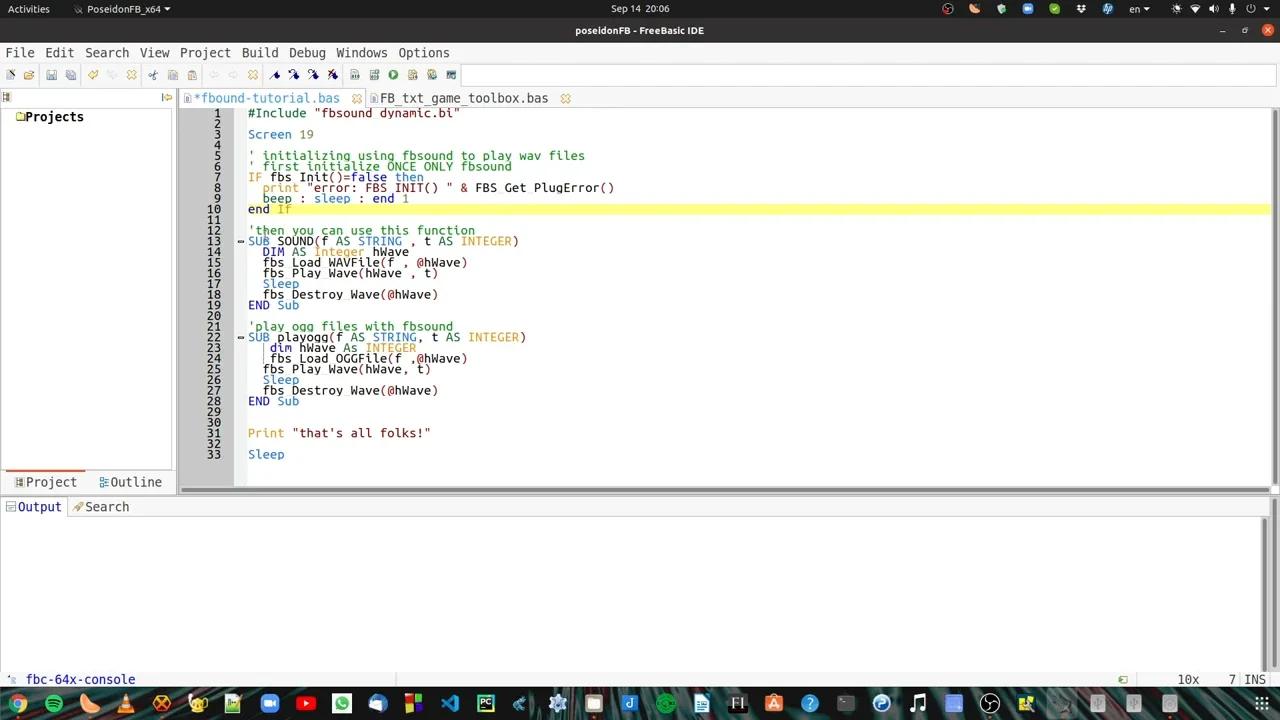This screenshot has width=1280, height=720.
Task: Click Activities in the top bar
Action: [x=28, y=9]
